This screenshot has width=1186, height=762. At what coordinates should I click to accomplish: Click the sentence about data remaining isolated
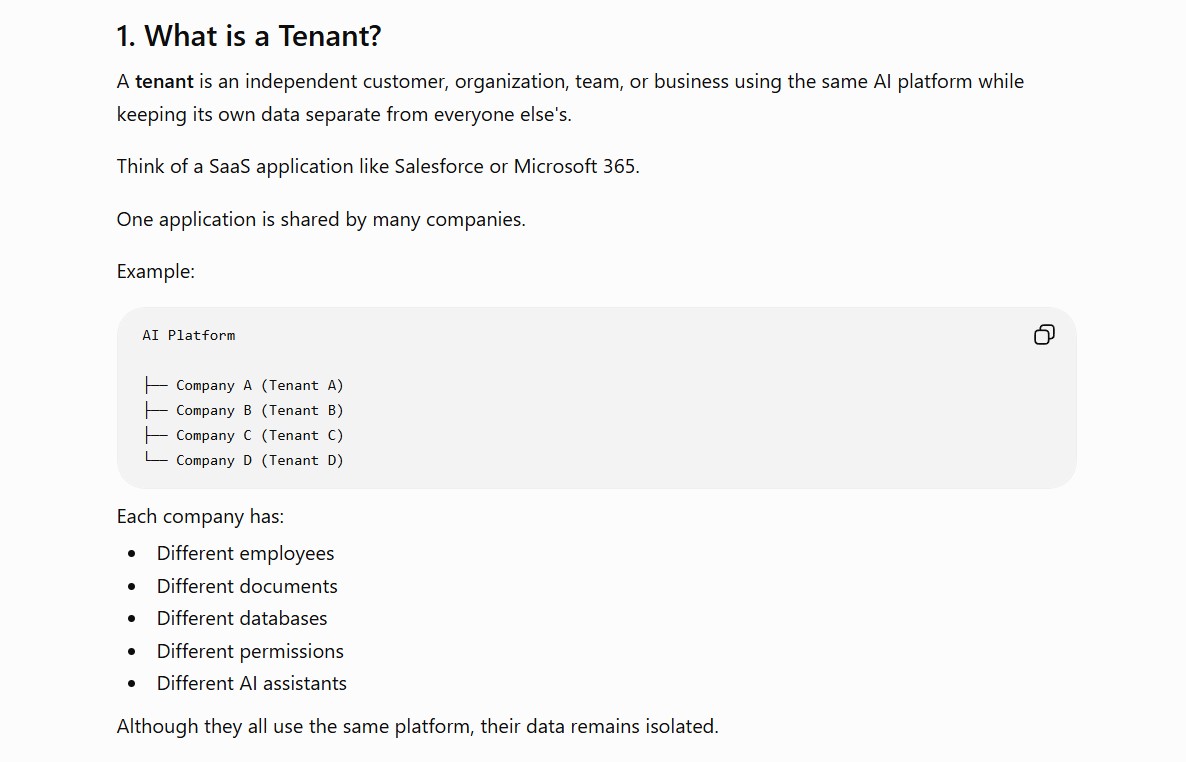tap(418, 726)
